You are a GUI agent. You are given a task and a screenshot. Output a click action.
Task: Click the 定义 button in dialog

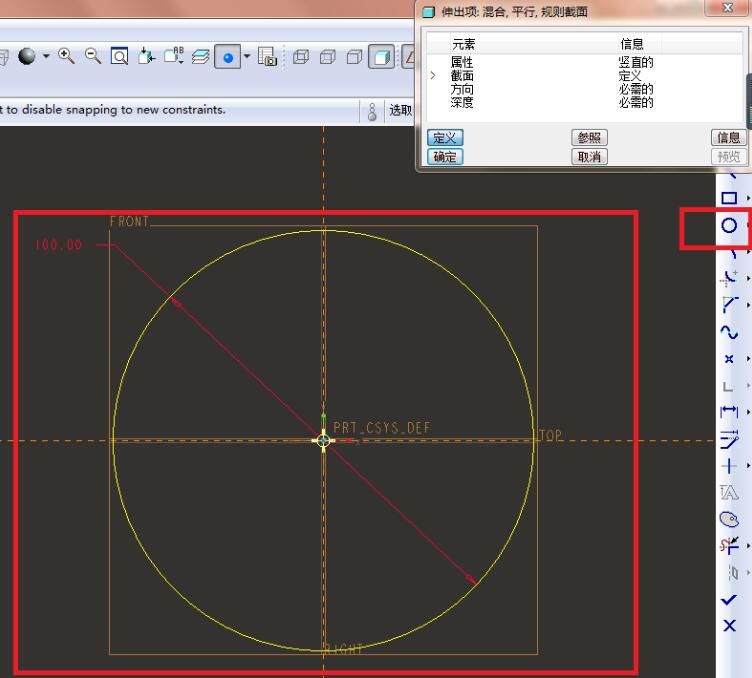pos(444,138)
